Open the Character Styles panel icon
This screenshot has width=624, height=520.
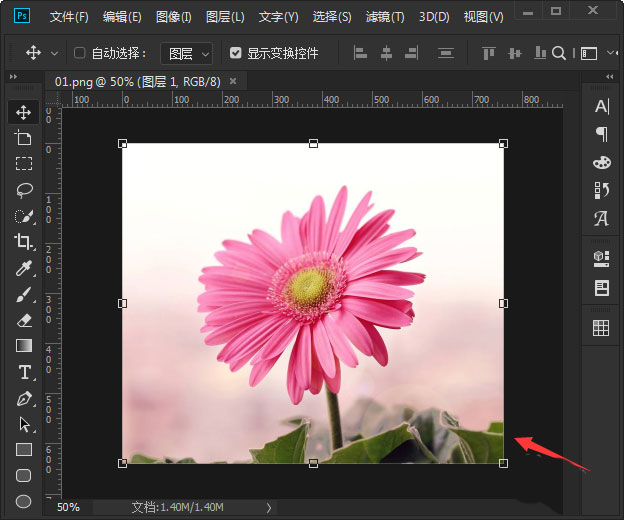601,190
